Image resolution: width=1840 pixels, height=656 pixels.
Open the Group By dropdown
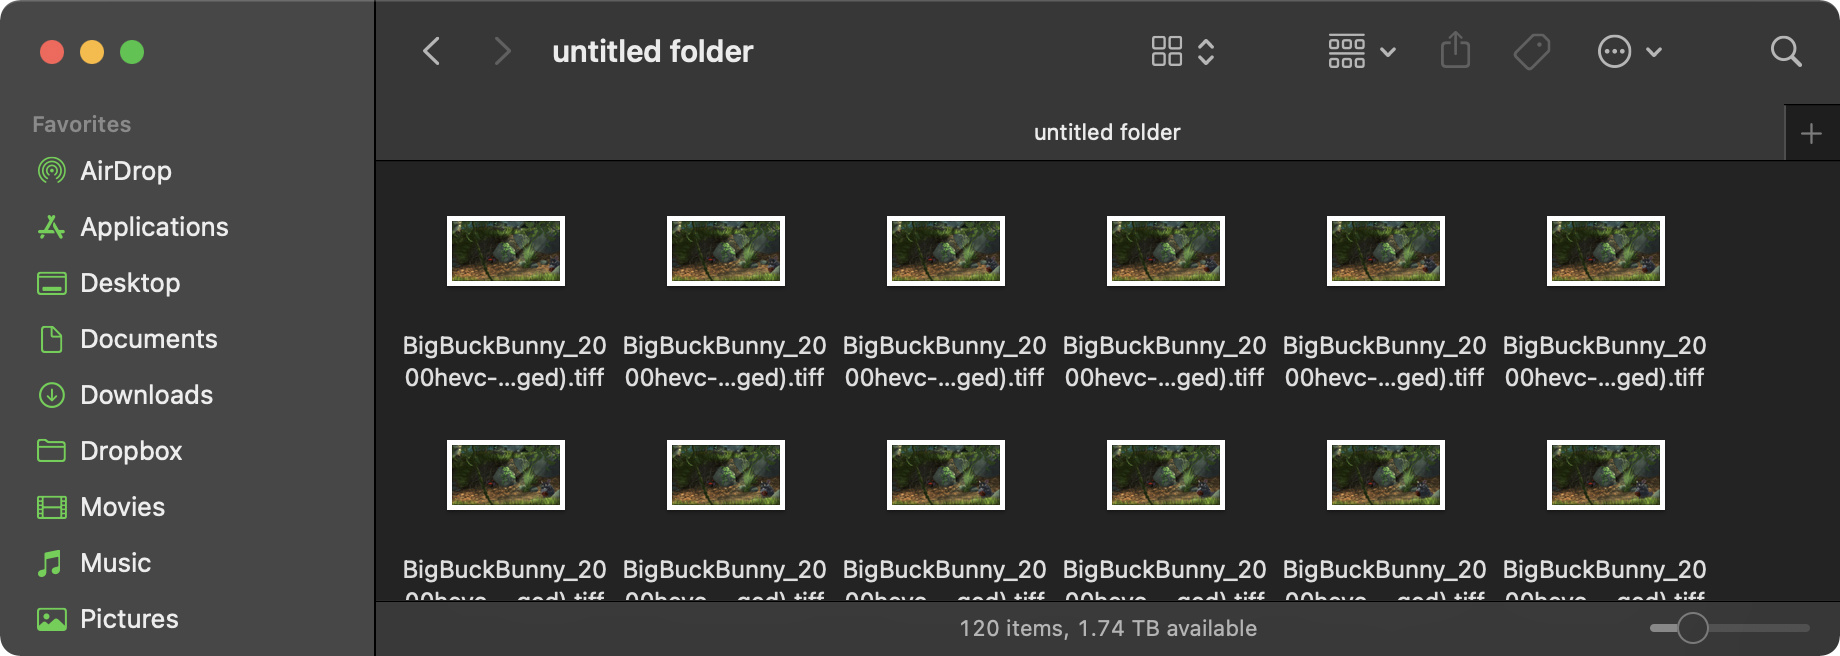(1361, 51)
